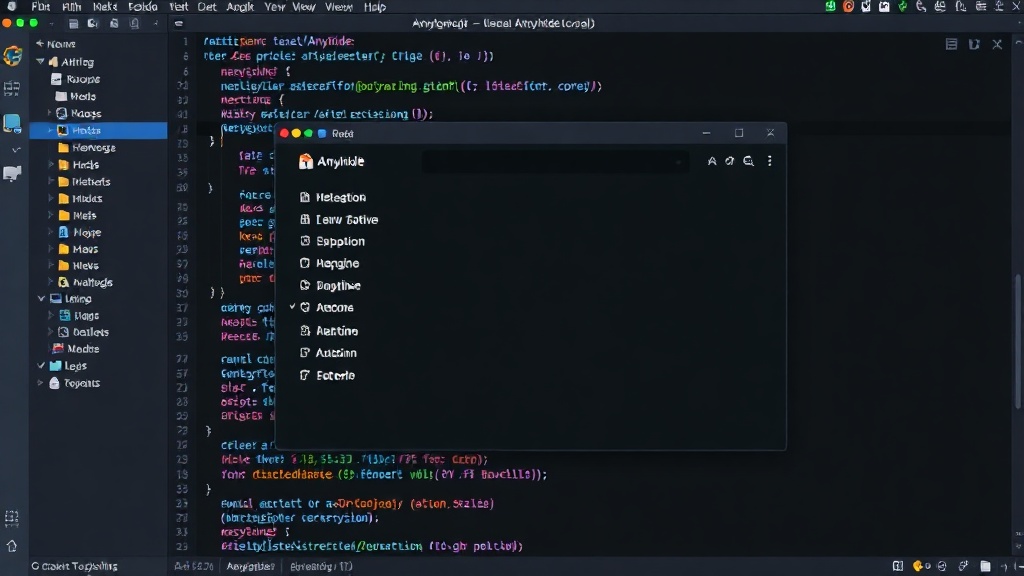Open the 'Angik' menu in menu bar
This screenshot has height=576, width=1024.
[240, 7]
